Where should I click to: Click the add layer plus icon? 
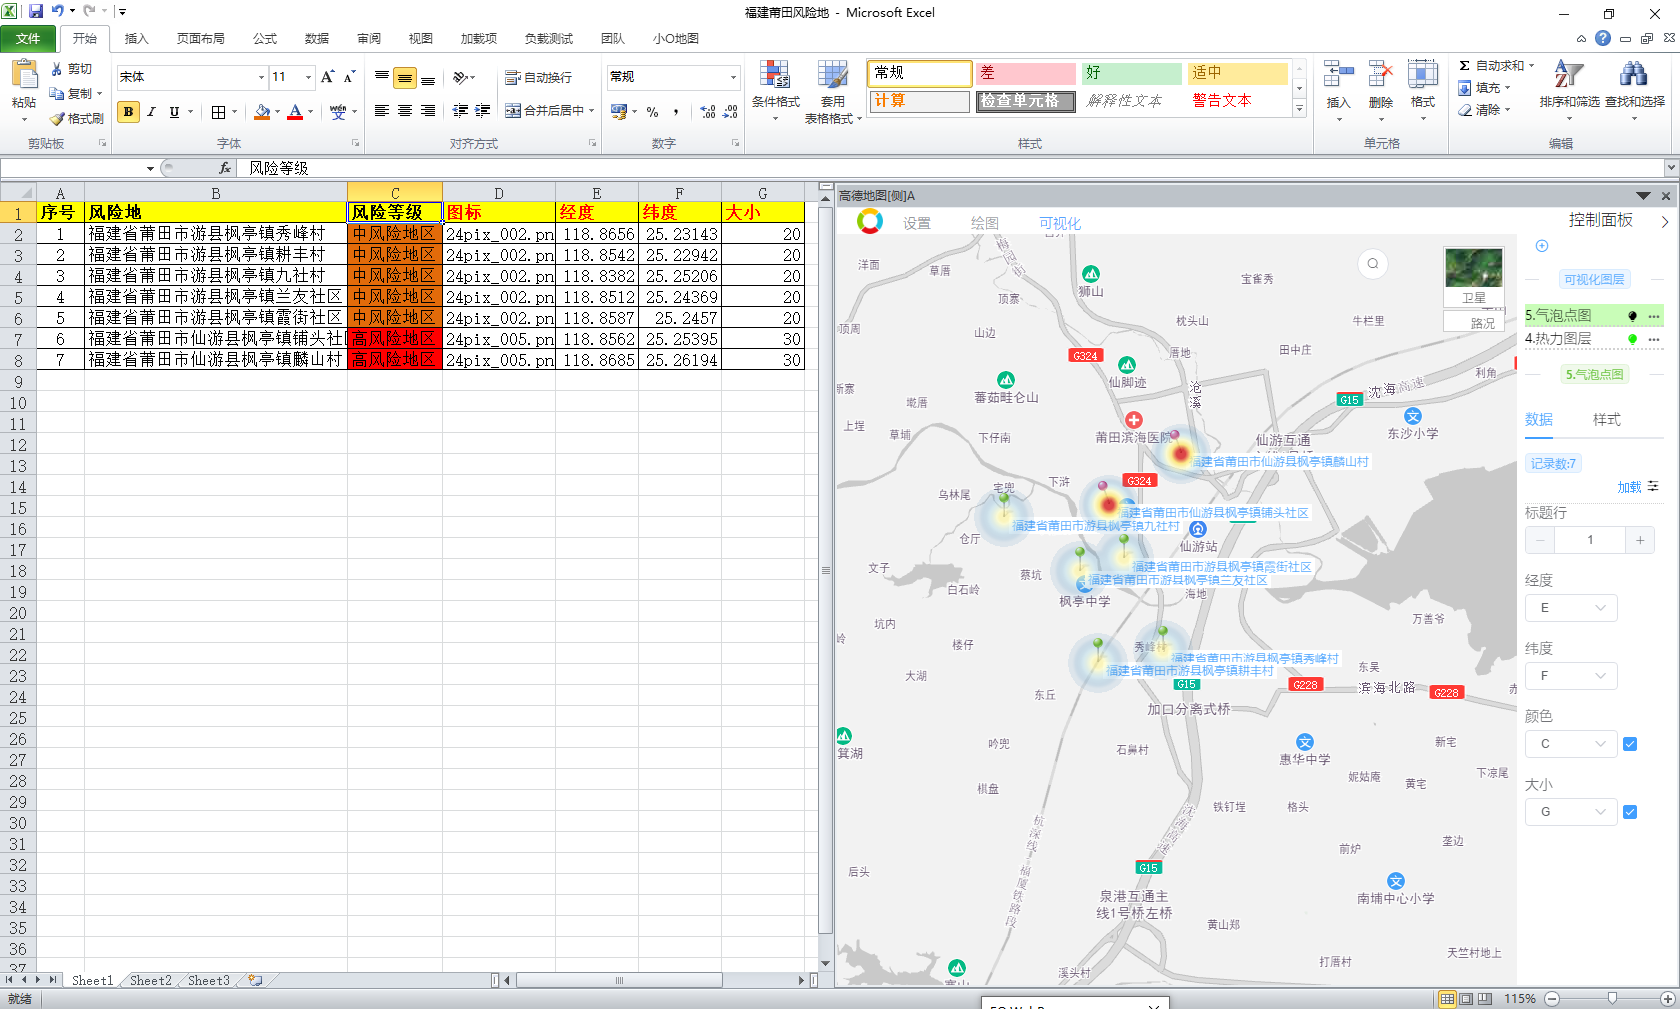click(1541, 246)
